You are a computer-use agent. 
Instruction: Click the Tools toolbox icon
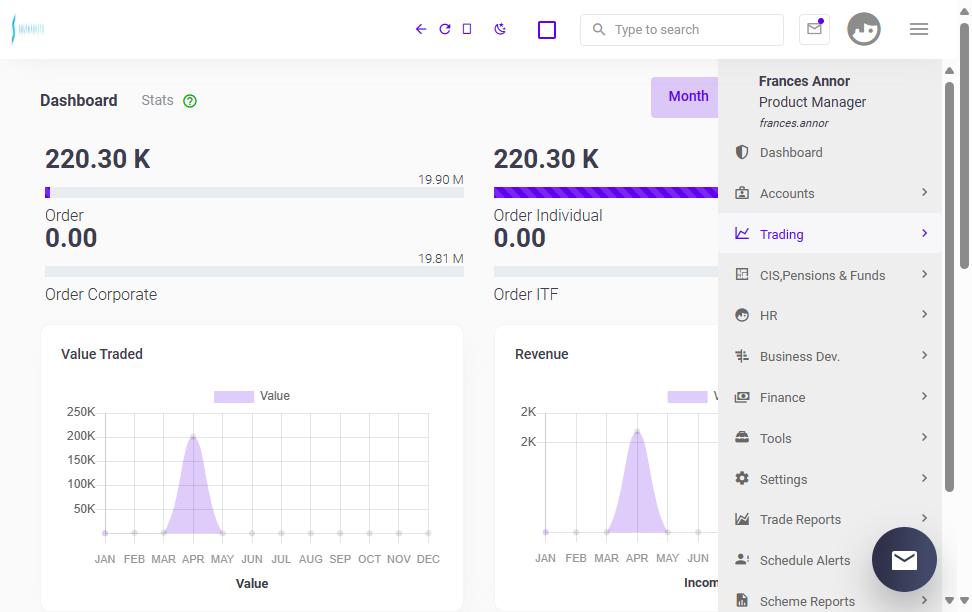[x=741, y=438]
